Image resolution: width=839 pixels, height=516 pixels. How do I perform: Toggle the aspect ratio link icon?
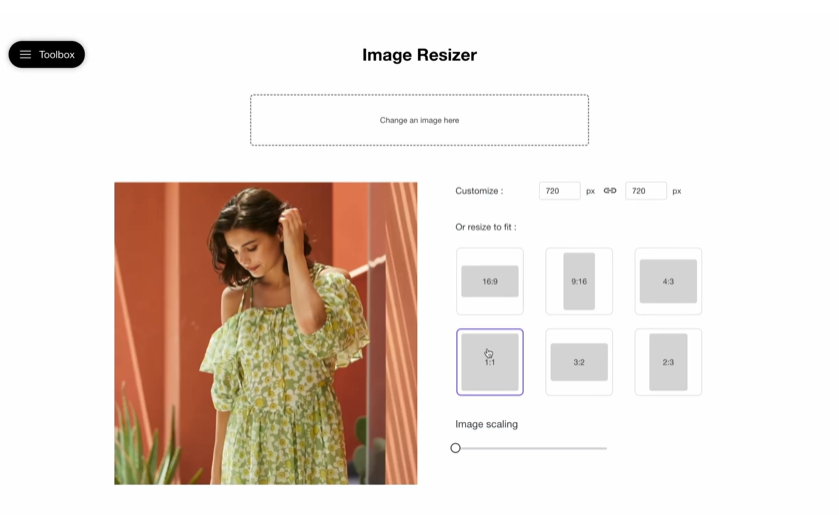coord(610,191)
